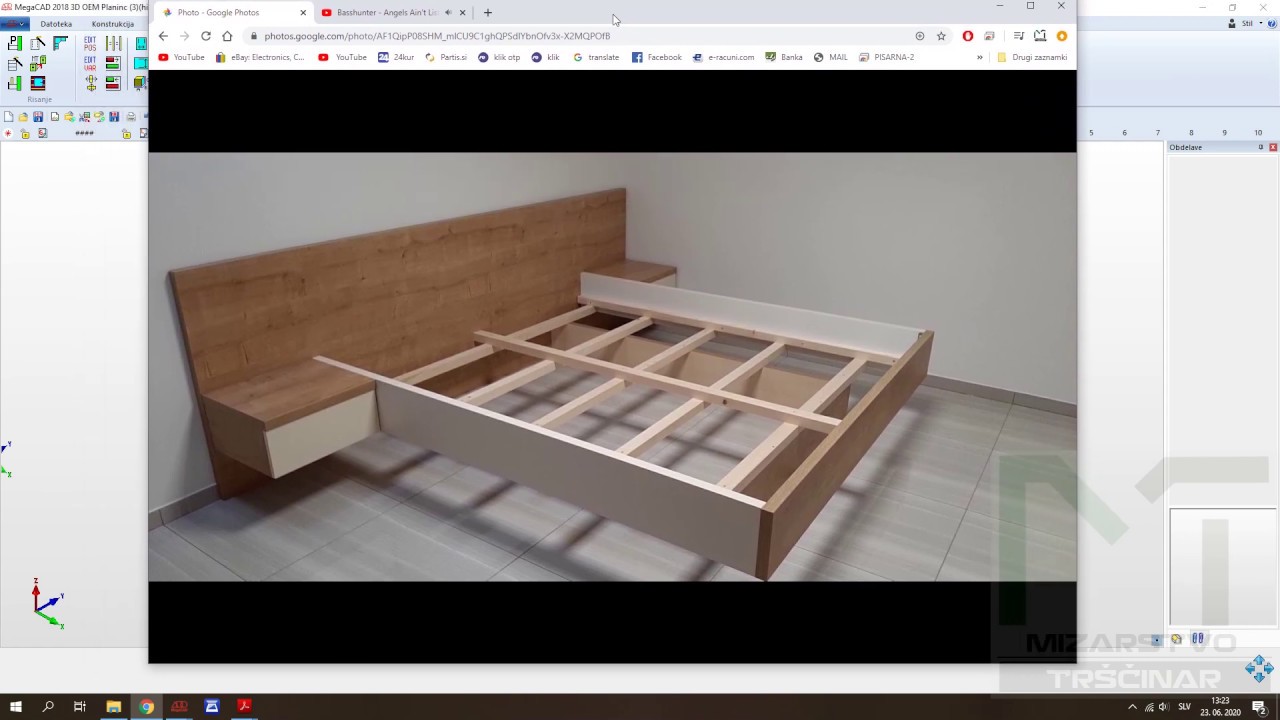Select the EDIT VAR tool in MegaCAD
Viewport: 1280px width, 720px height.
pos(90,63)
